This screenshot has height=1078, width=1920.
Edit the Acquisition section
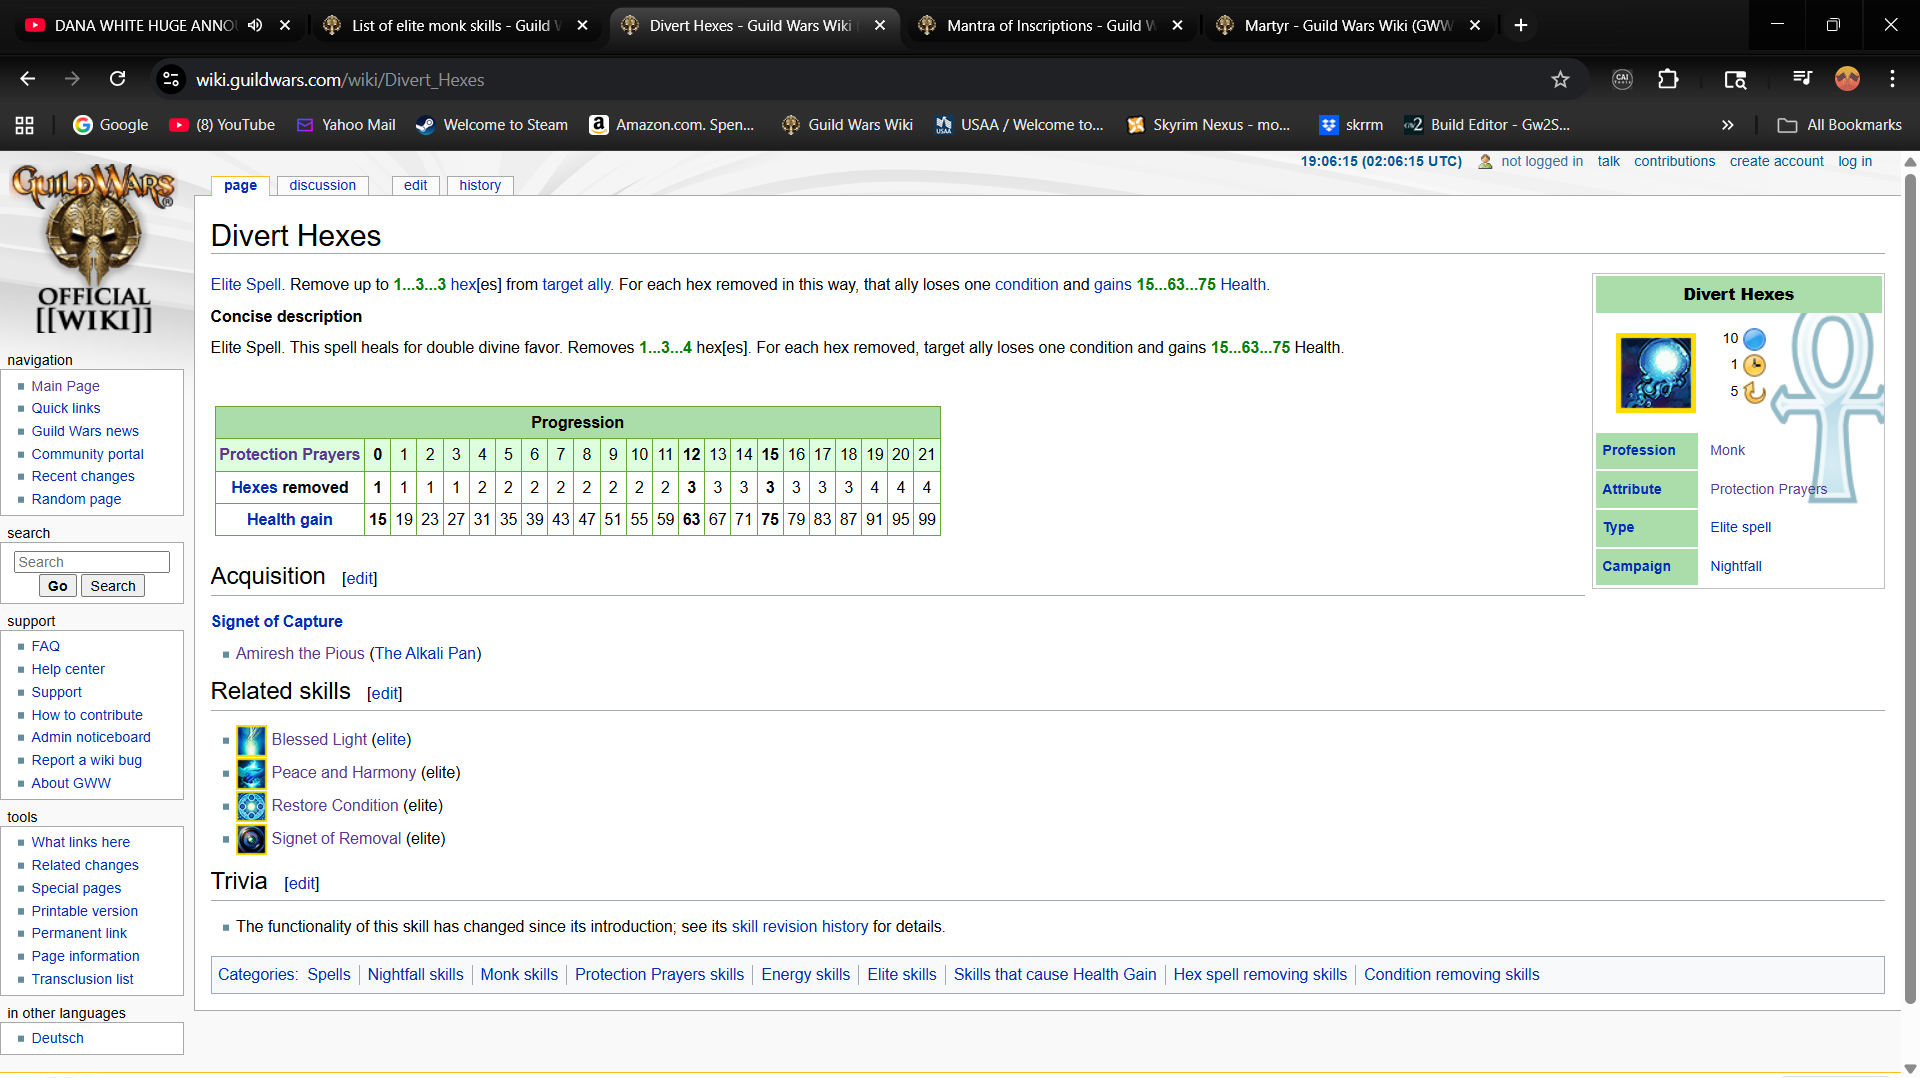[x=359, y=578]
